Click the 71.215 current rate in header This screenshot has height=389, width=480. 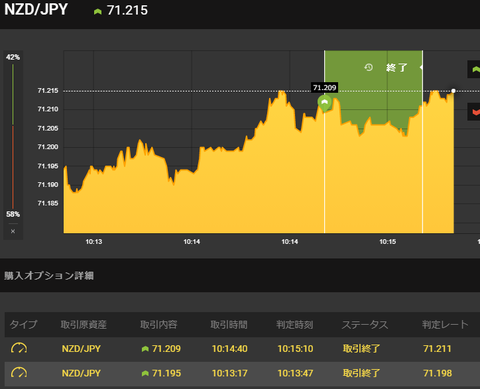(x=127, y=11)
